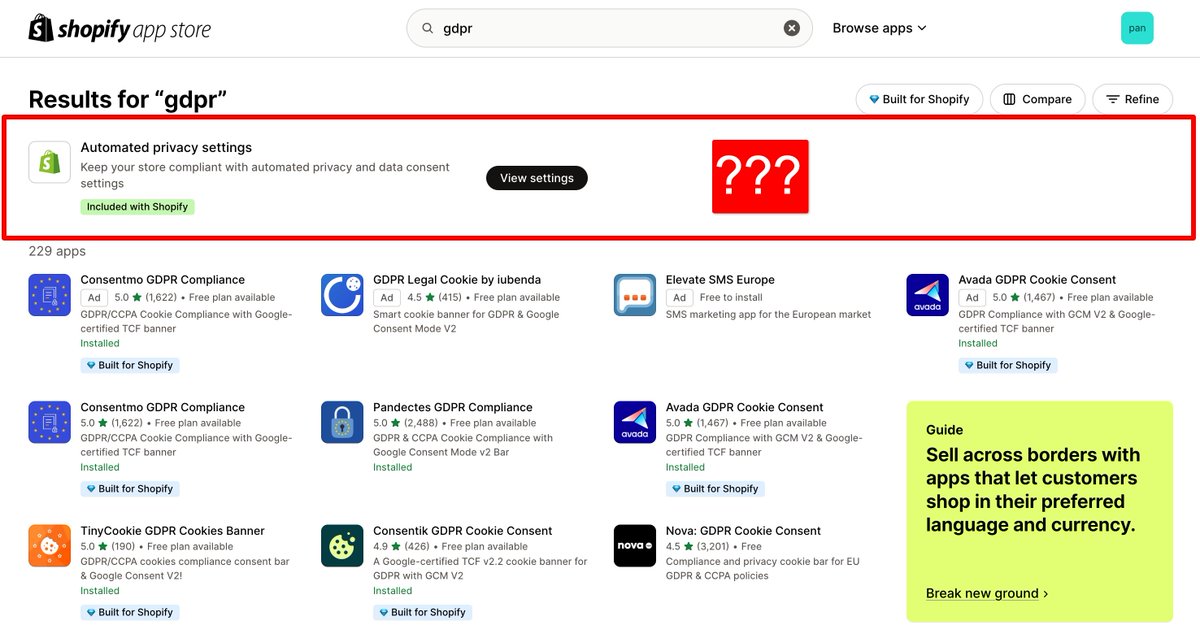Expand the Browse apps dropdown

point(880,28)
